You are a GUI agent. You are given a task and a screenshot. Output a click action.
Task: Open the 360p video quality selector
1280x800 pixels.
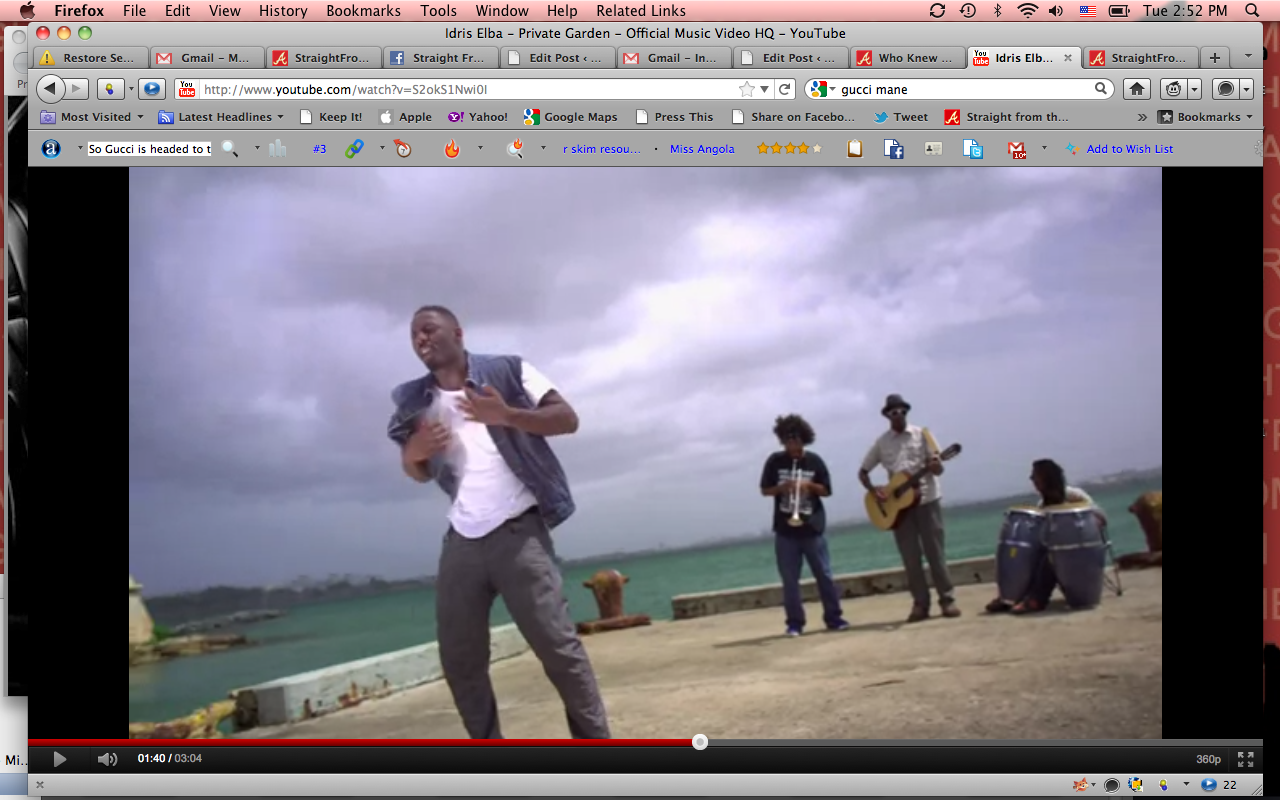(1208, 759)
